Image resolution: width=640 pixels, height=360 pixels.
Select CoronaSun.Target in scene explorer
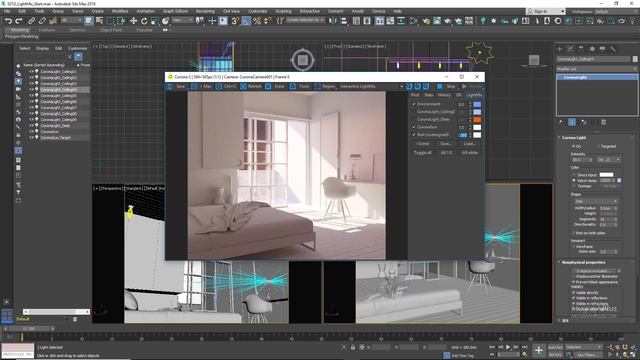56,138
